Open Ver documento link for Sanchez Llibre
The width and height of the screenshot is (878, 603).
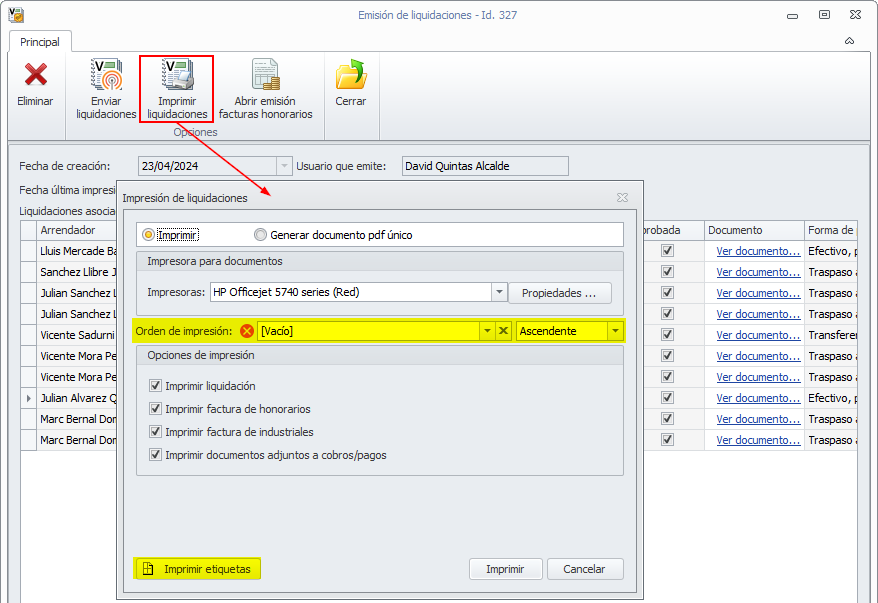(x=758, y=272)
